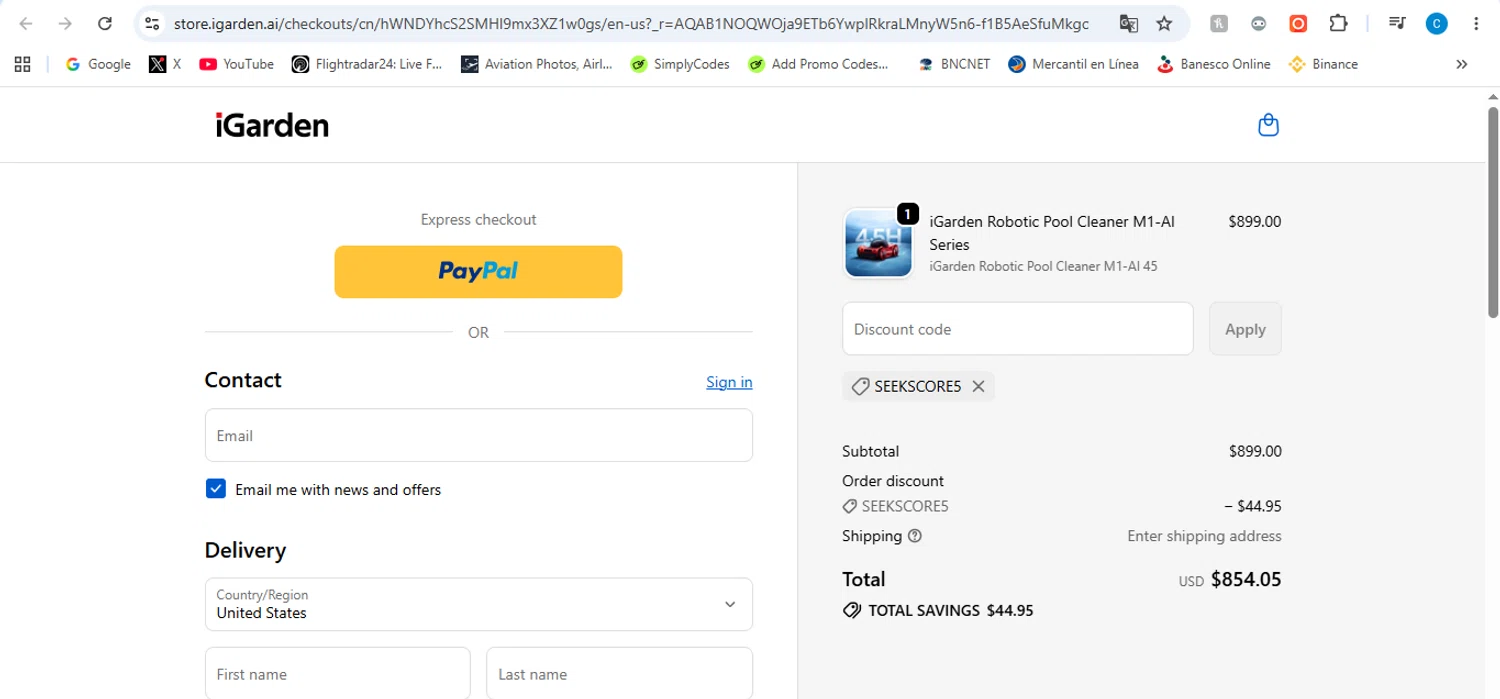Screen dimensions: 1500x699
Task: Click the gray letter extension icon
Action: click(x=1219, y=23)
